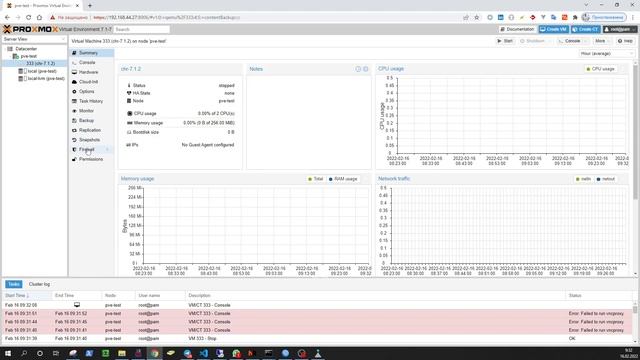Click the Create CT button
This screenshot has height=360, width=640.
point(586,29)
